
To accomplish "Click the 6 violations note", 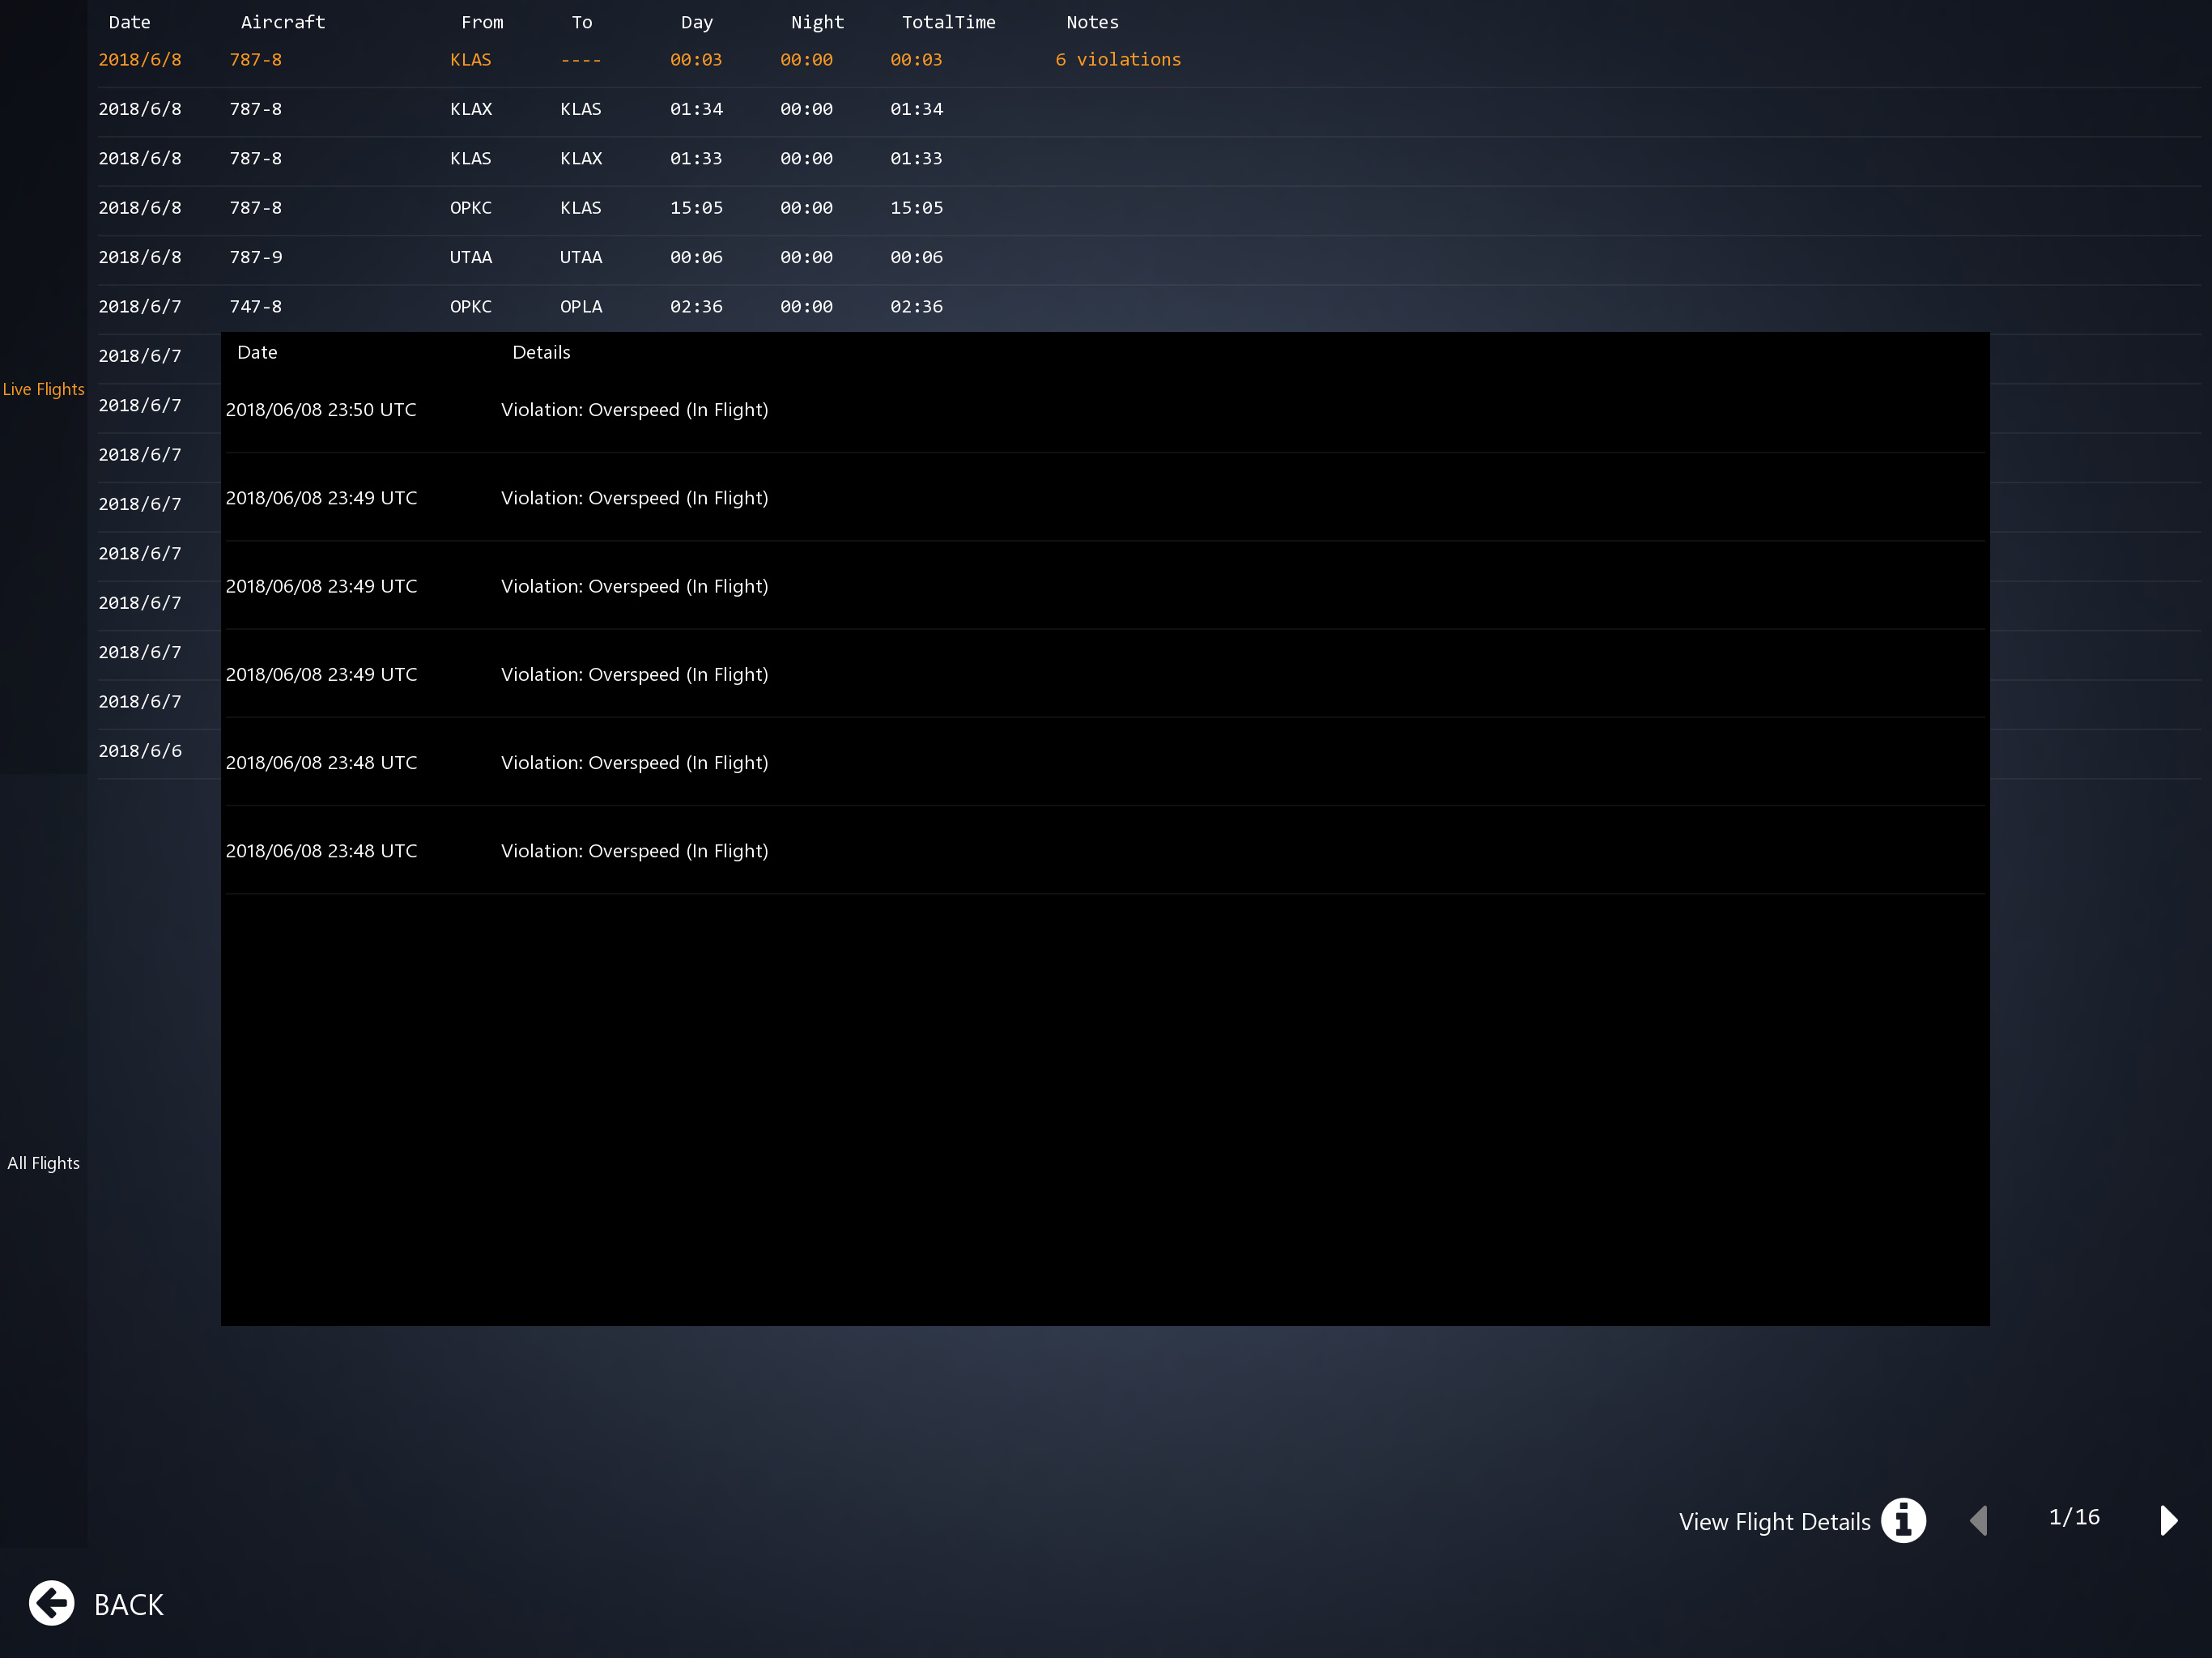I will 1118,60.
